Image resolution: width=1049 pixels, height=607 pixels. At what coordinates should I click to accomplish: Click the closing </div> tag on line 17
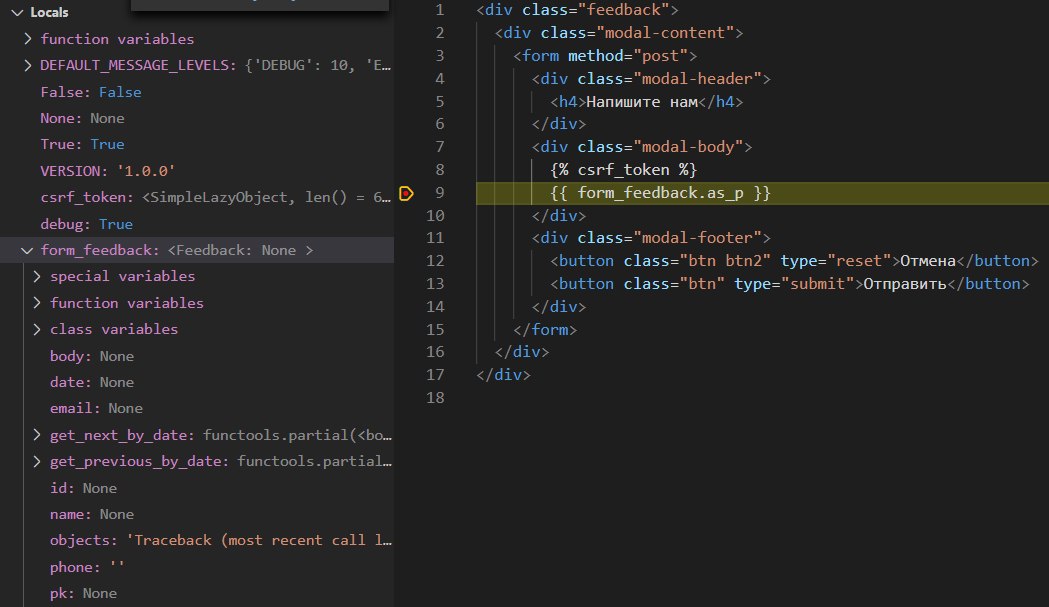[x=503, y=375]
